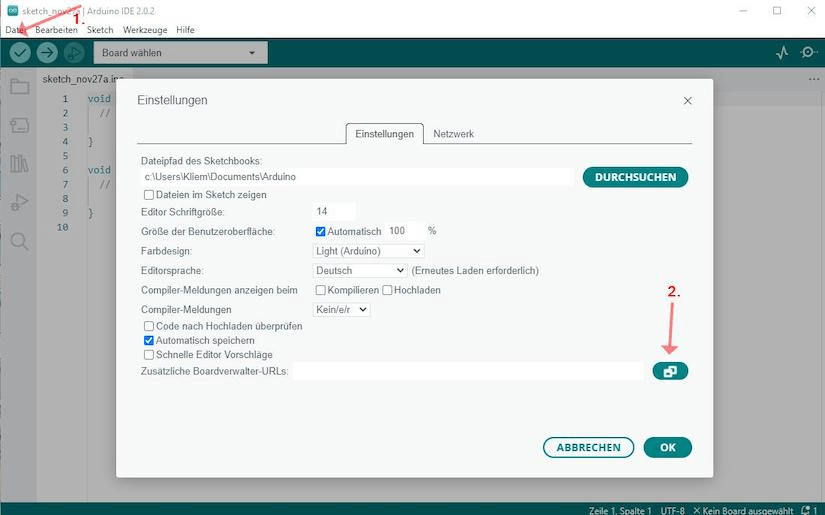Click the ABBRECHEN button

[x=589, y=448]
